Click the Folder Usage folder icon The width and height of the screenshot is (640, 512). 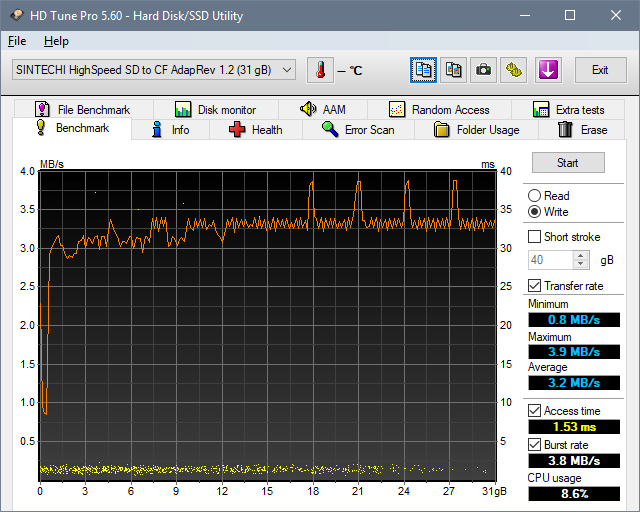pos(441,129)
